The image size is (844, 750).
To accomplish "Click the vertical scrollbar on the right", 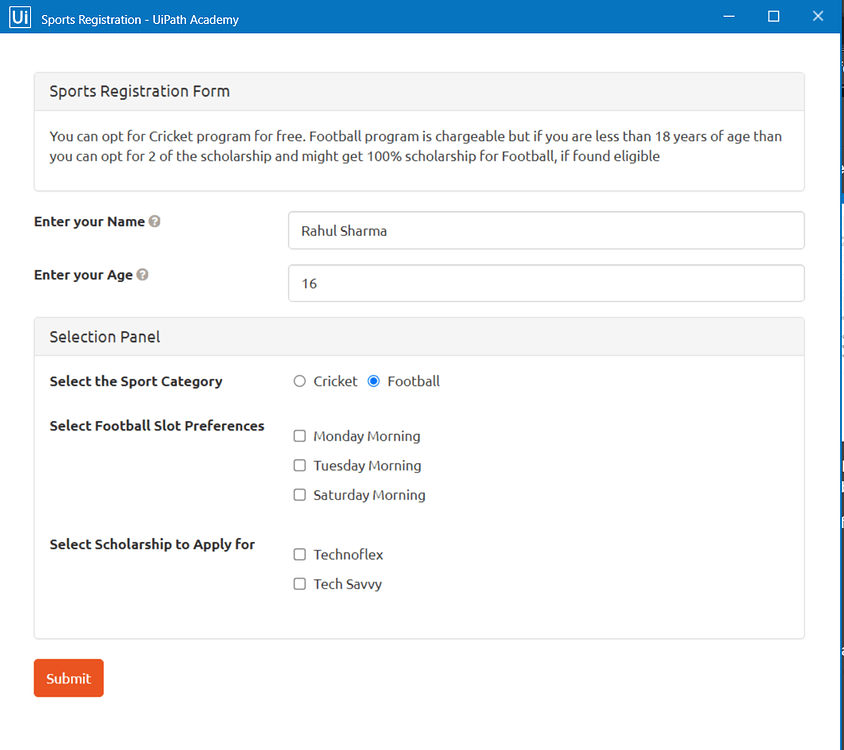I will coord(838,400).
